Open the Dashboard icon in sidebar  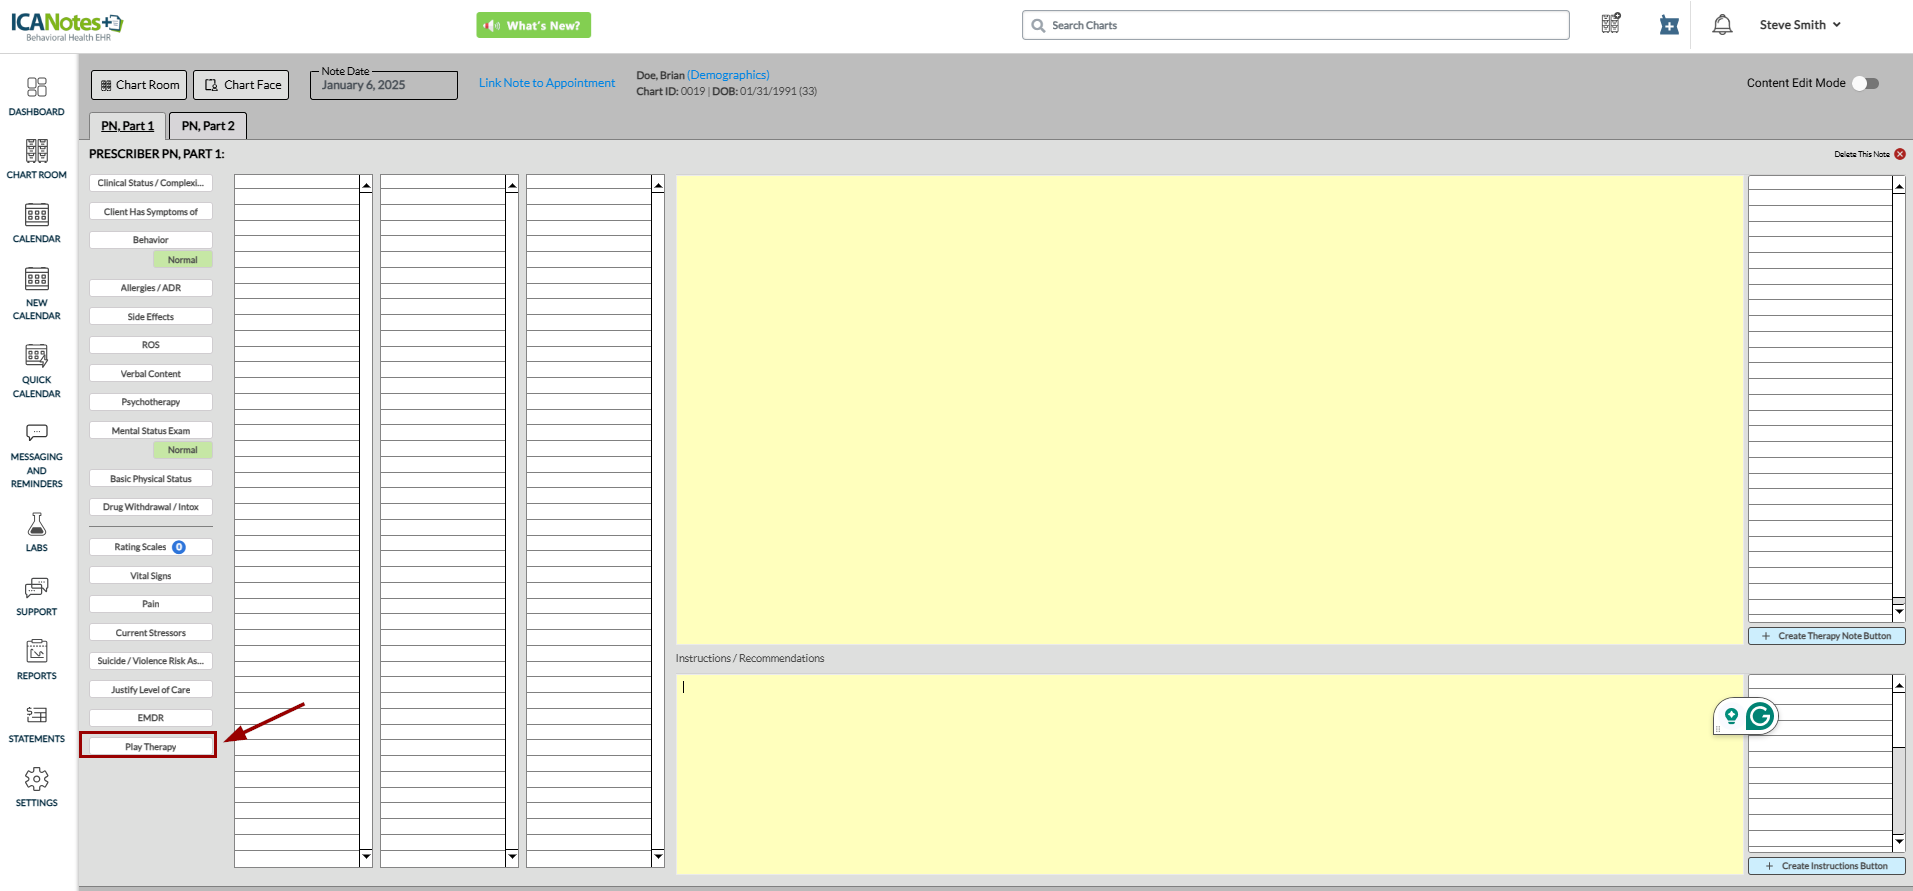pyautogui.click(x=37, y=88)
